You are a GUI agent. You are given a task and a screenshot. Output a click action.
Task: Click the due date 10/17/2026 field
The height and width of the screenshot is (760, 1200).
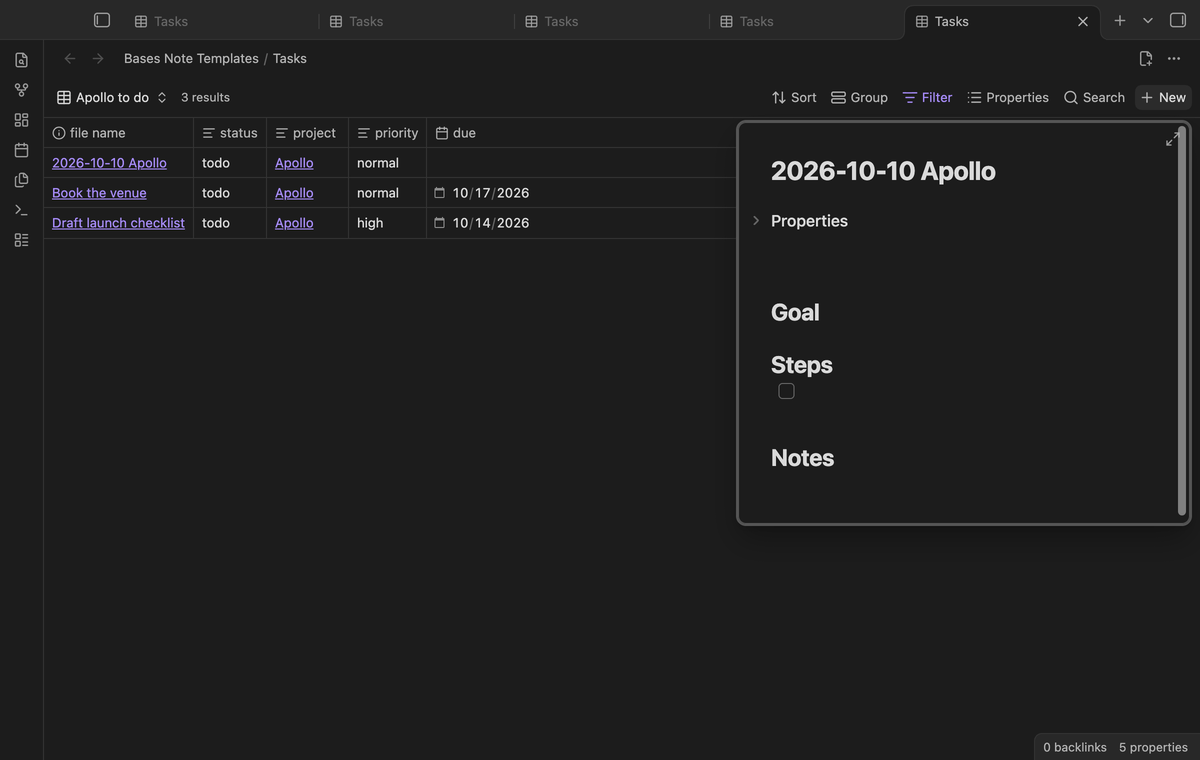tap(491, 193)
